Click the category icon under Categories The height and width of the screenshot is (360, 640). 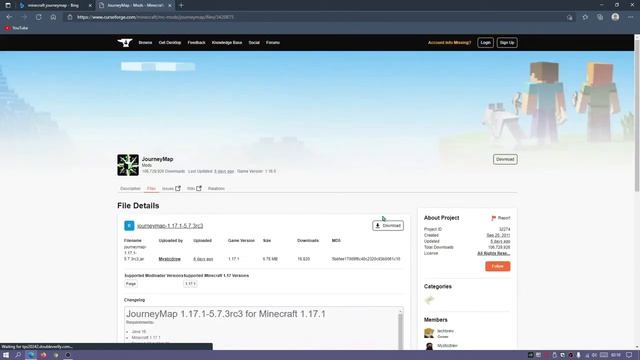tap(429, 300)
